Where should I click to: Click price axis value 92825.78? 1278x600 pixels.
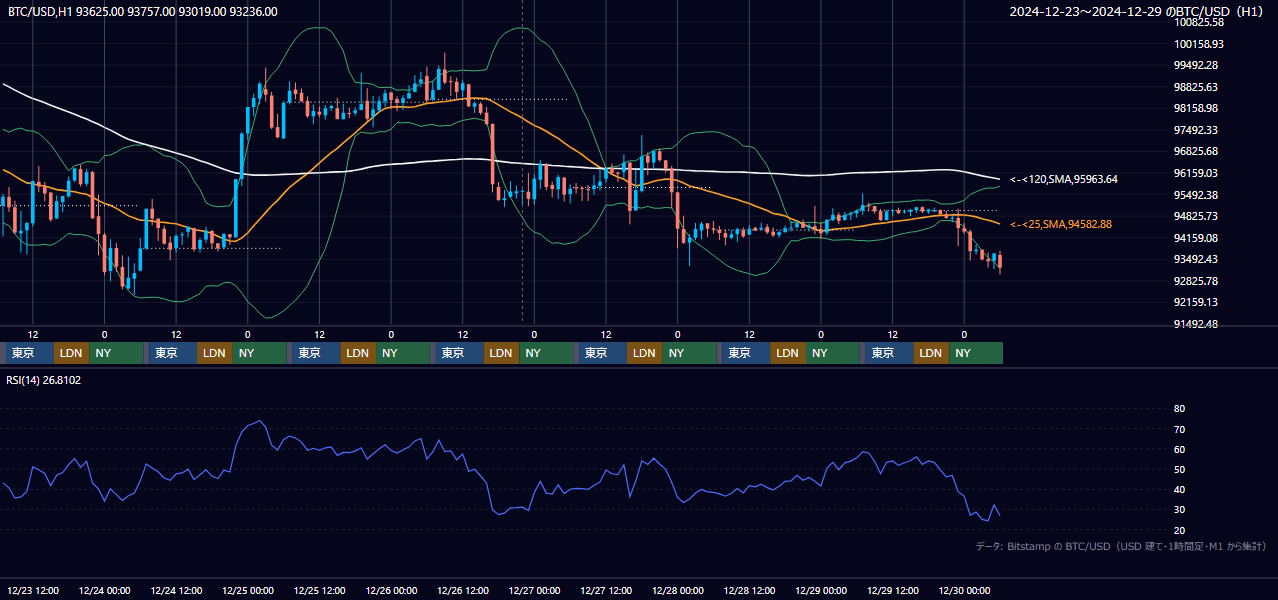point(1196,281)
